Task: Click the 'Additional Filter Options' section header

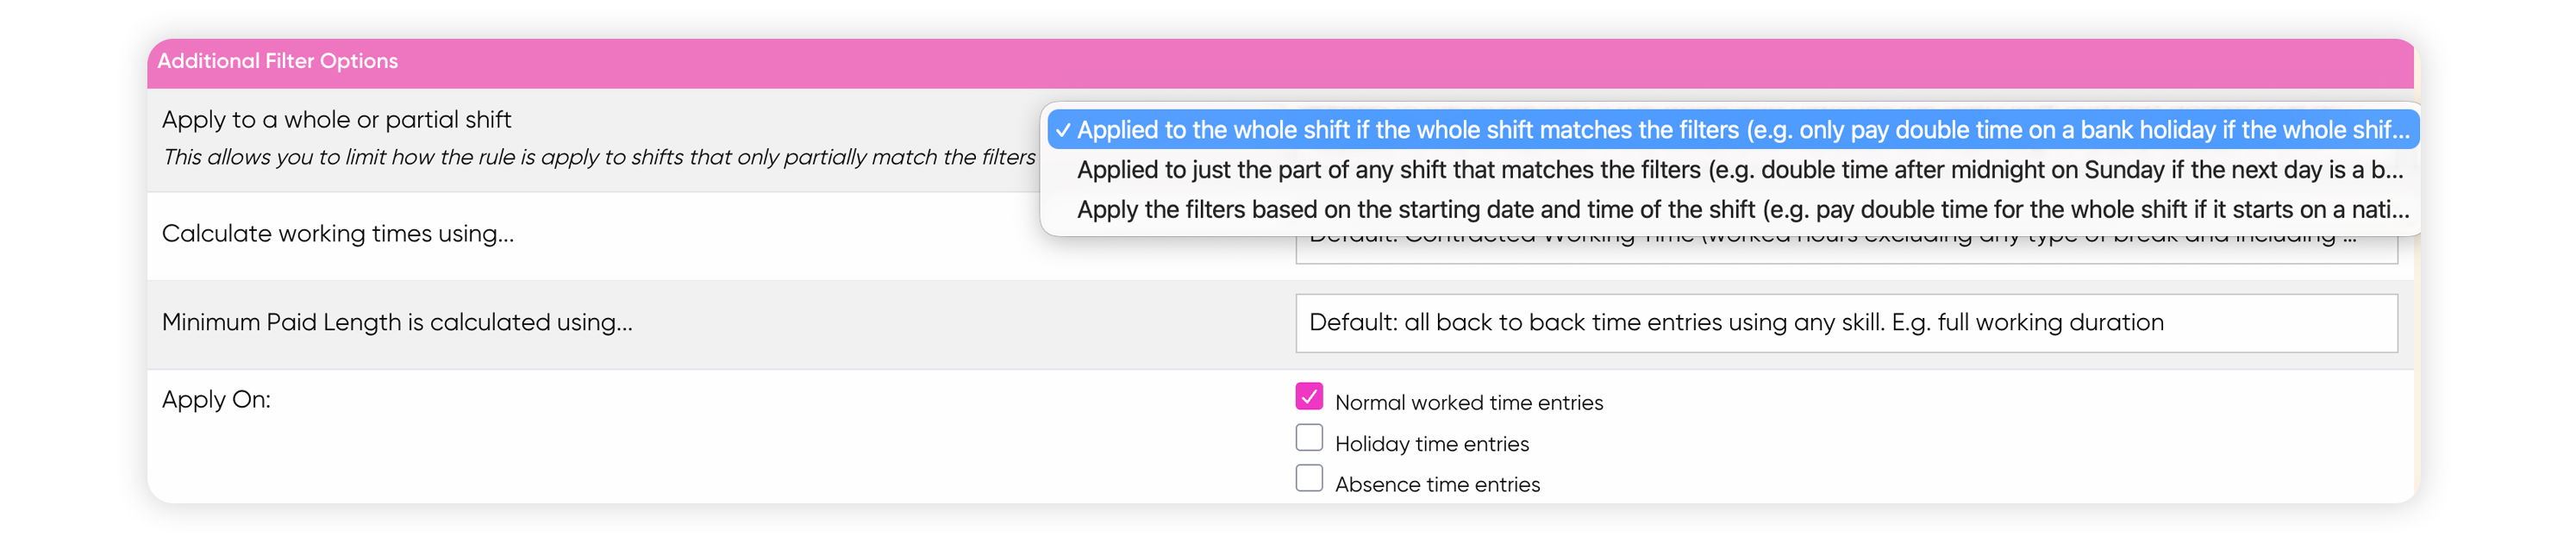Action: pos(277,61)
